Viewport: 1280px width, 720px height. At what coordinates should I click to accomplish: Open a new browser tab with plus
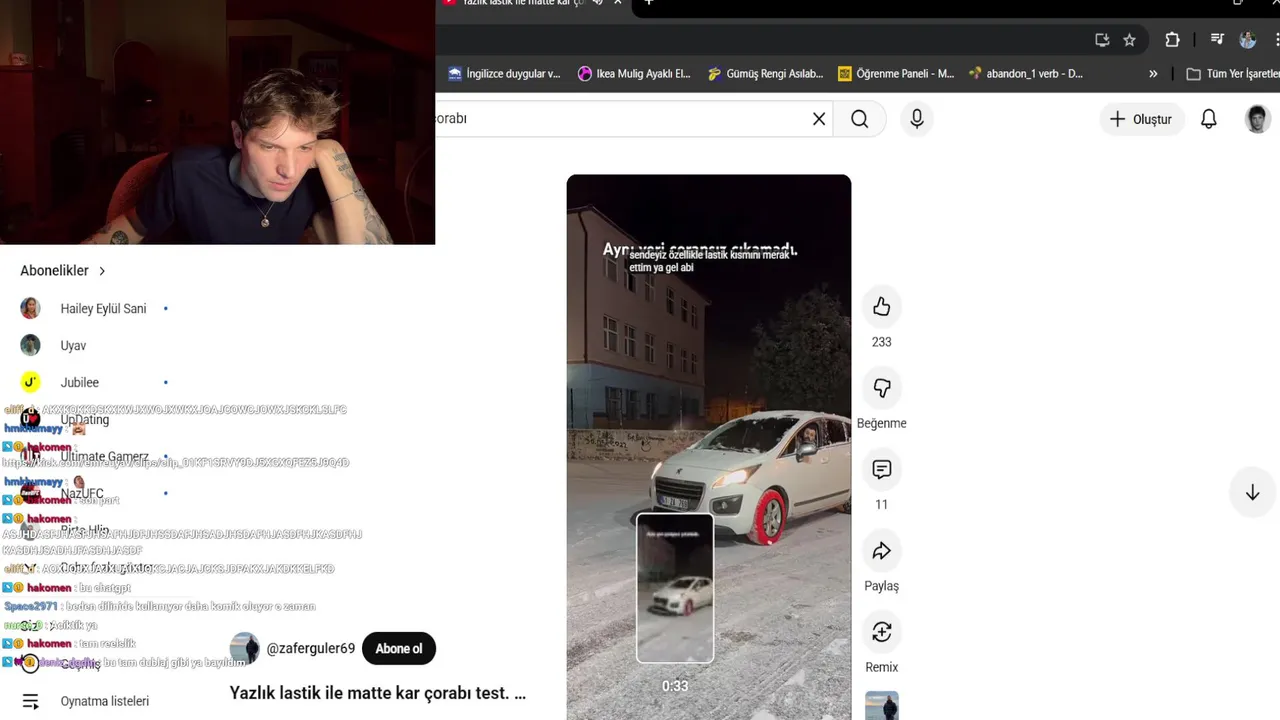pyautogui.click(x=648, y=4)
